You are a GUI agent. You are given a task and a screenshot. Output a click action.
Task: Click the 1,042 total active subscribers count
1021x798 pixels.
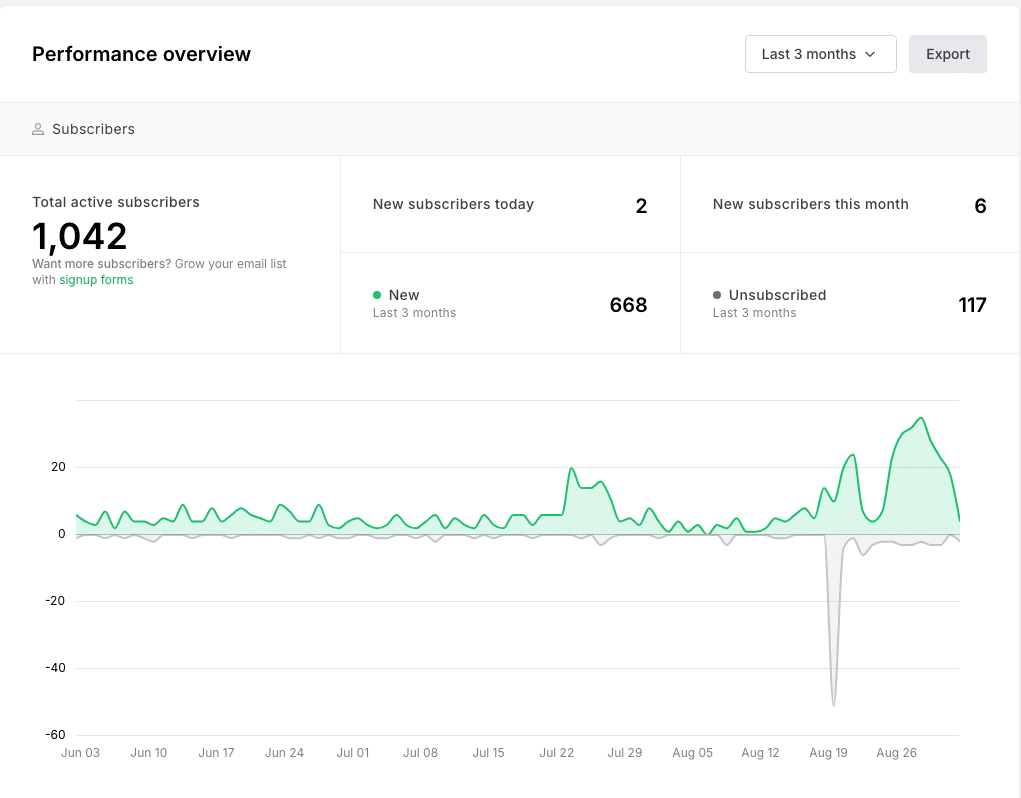80,237
